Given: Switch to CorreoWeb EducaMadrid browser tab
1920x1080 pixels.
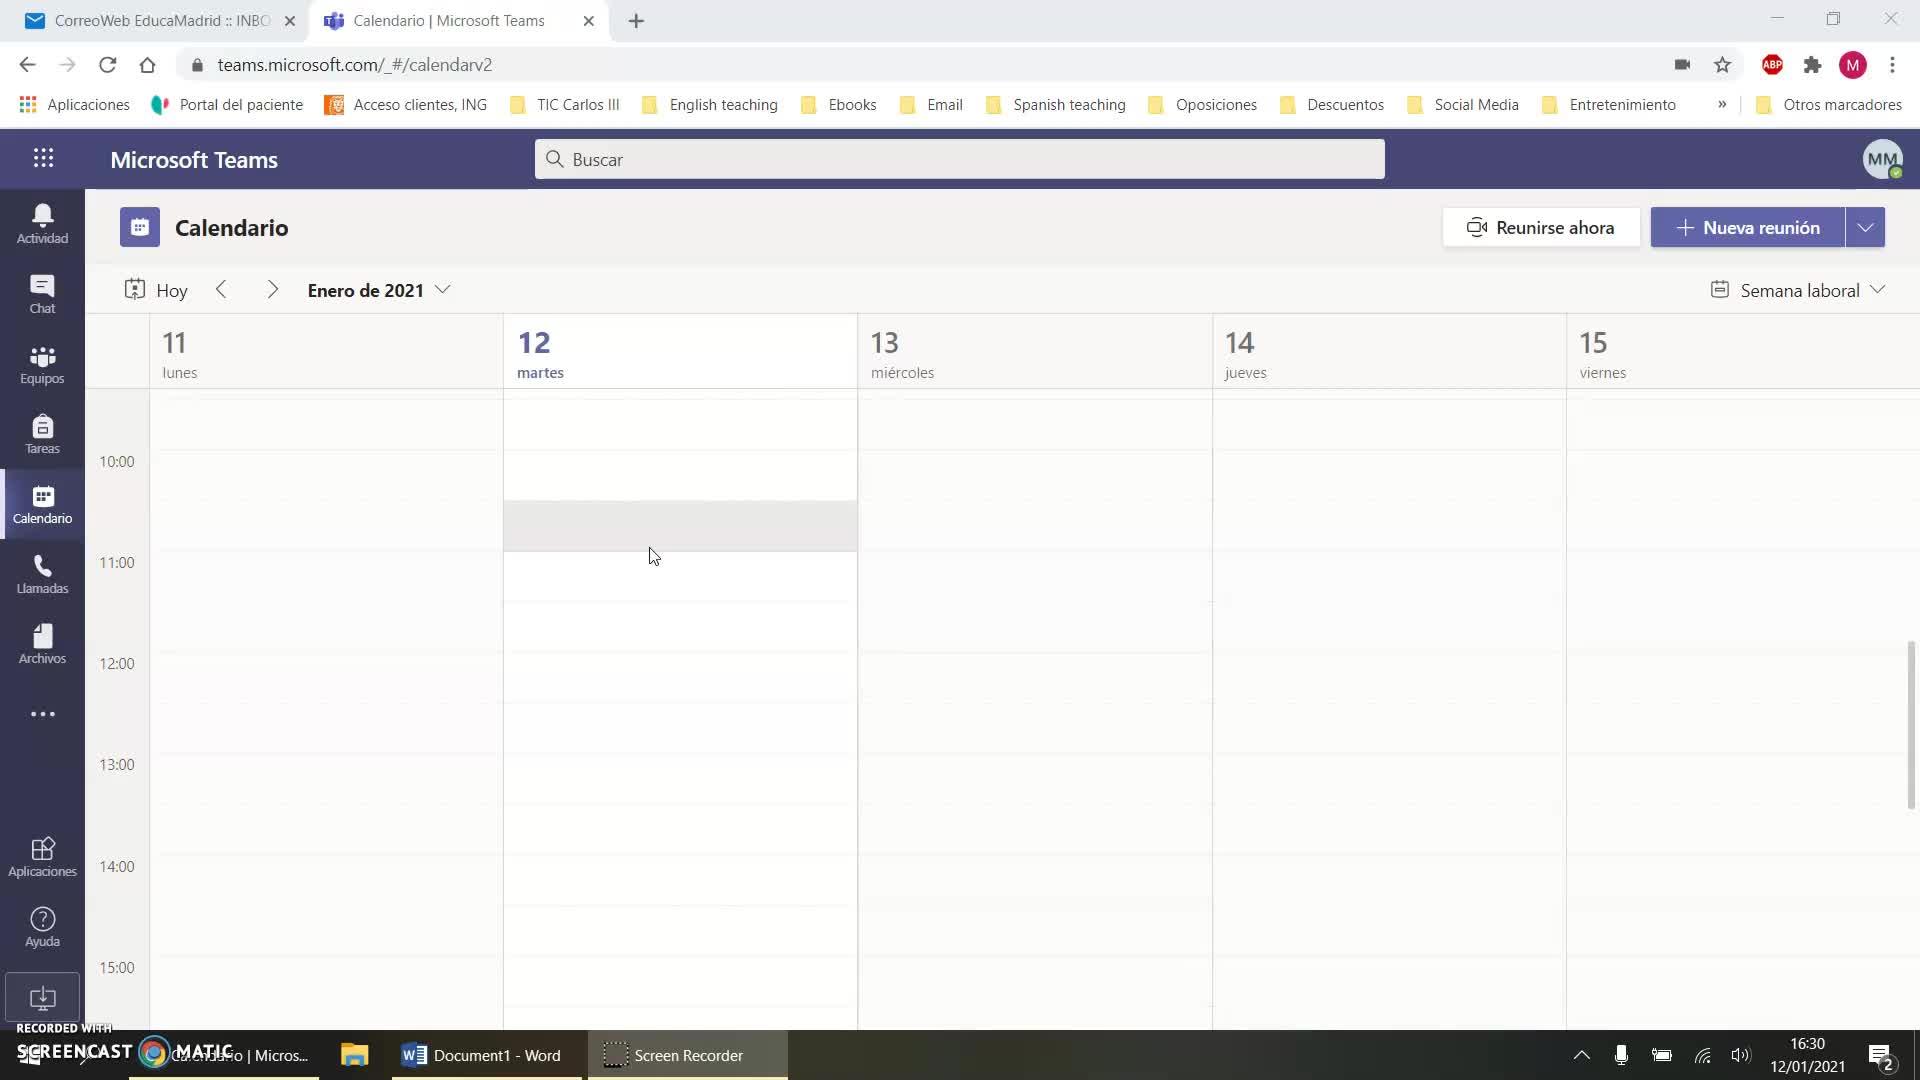Looking at the screenshot, I should (x=160, y=20).
